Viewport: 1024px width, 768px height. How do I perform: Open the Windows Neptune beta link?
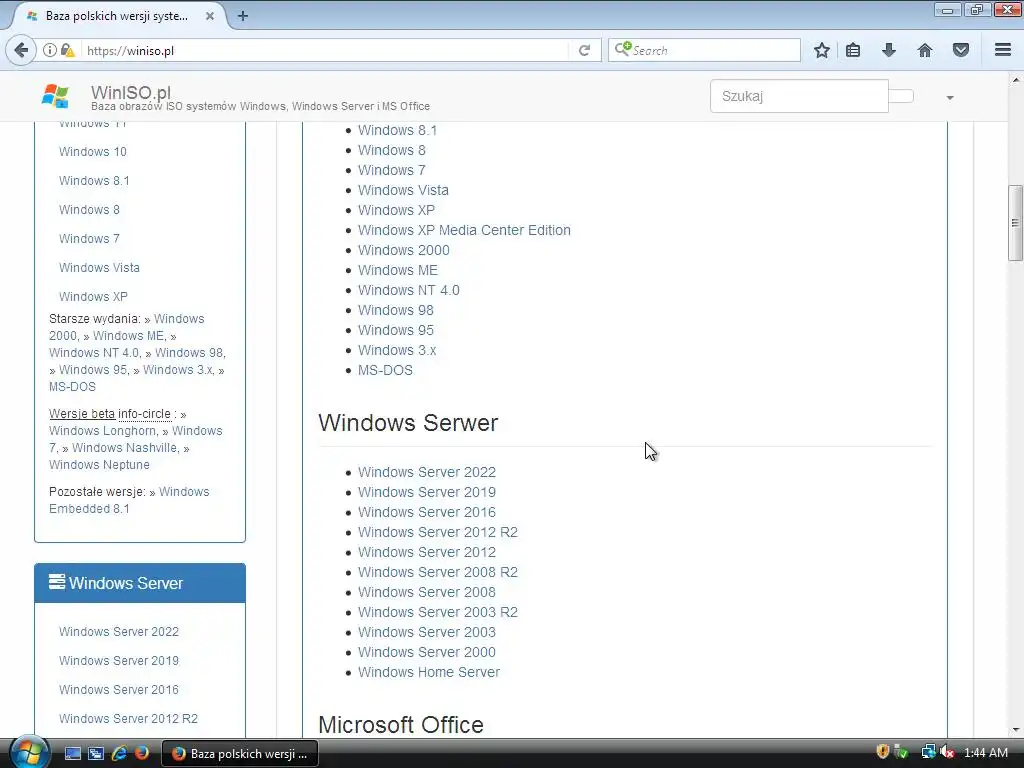point(99,465)
